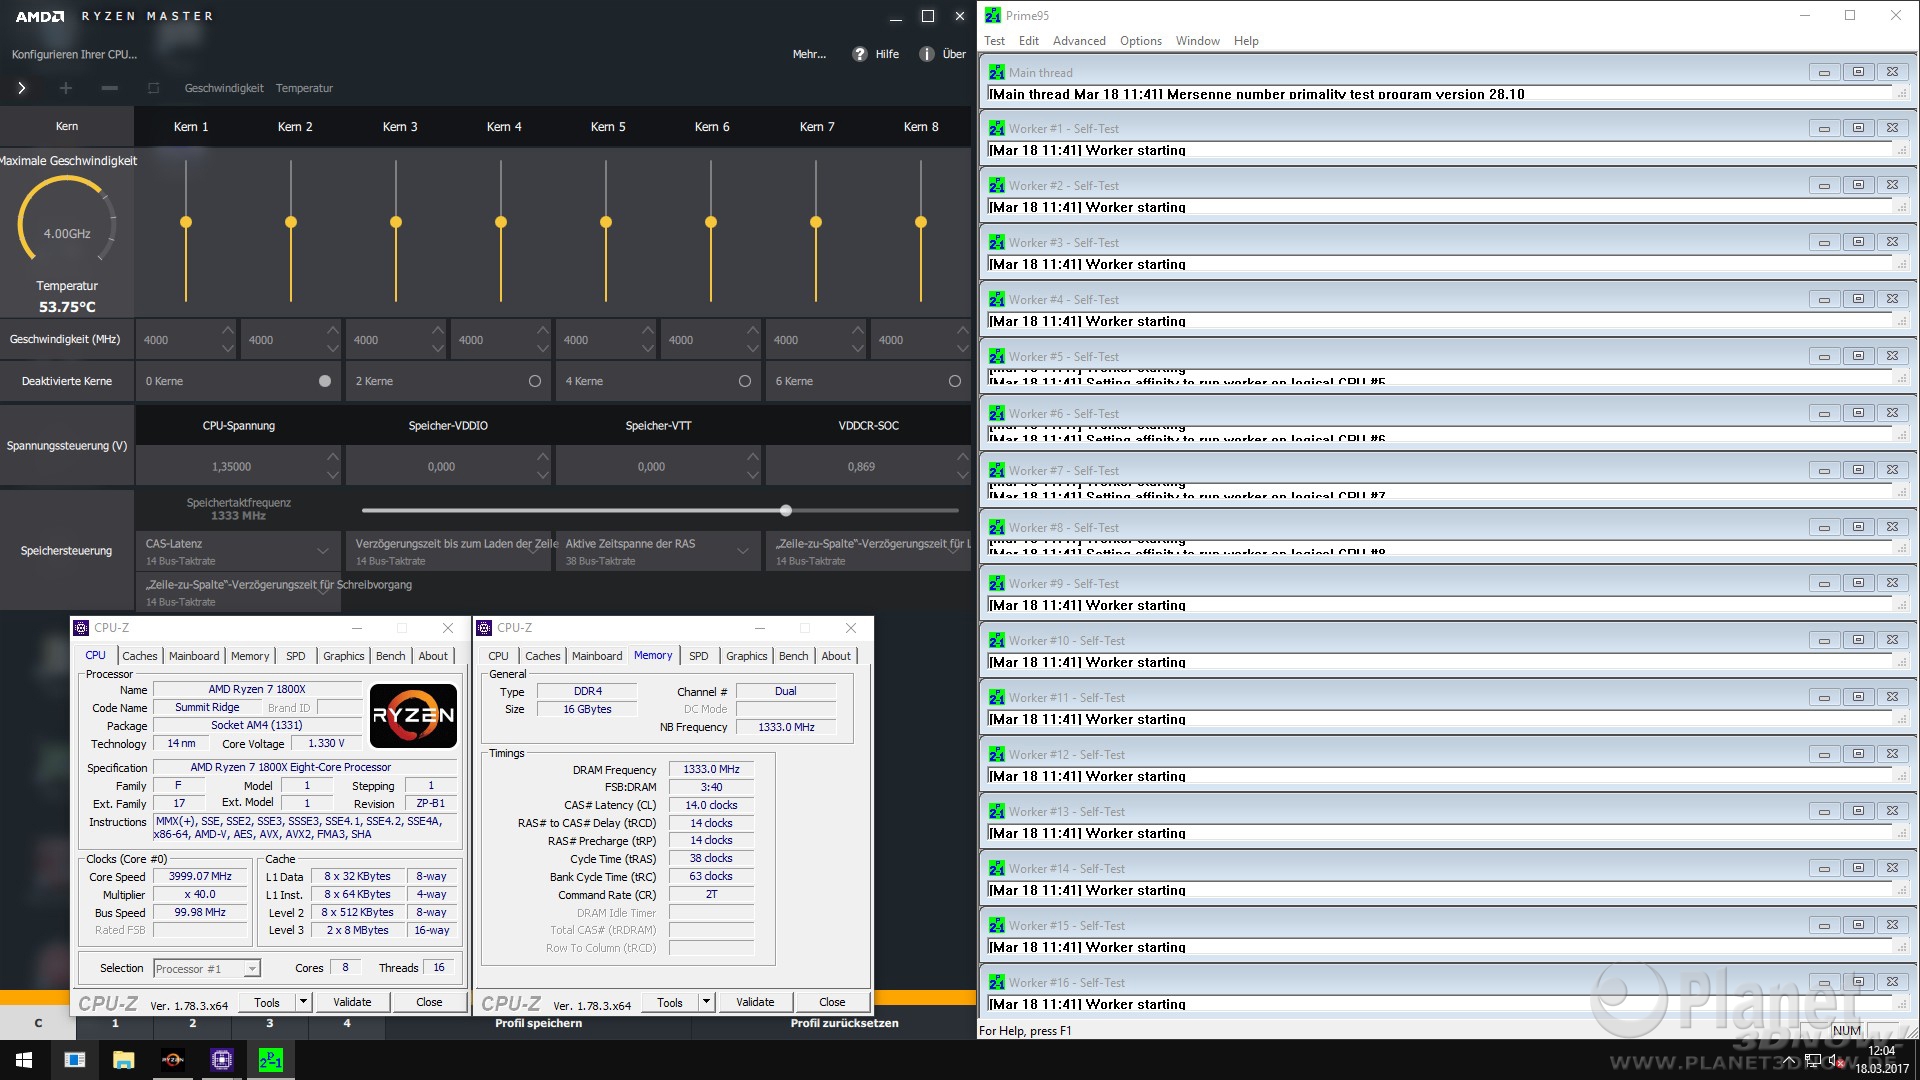Viewport: 1920px width, 1080px height.
Task: Open the Prime95 Options menu
Action: pyautogui.click(x=1140, y=41)
